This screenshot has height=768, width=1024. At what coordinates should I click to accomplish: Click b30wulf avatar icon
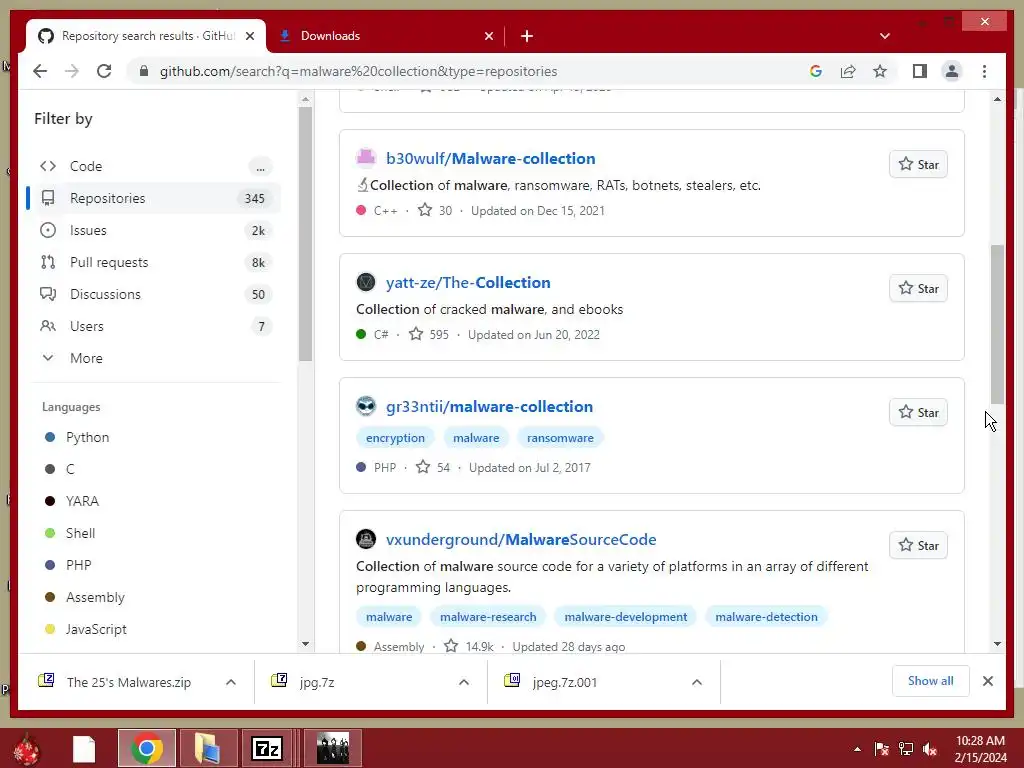pyautogui.click(x=366, y=158)
